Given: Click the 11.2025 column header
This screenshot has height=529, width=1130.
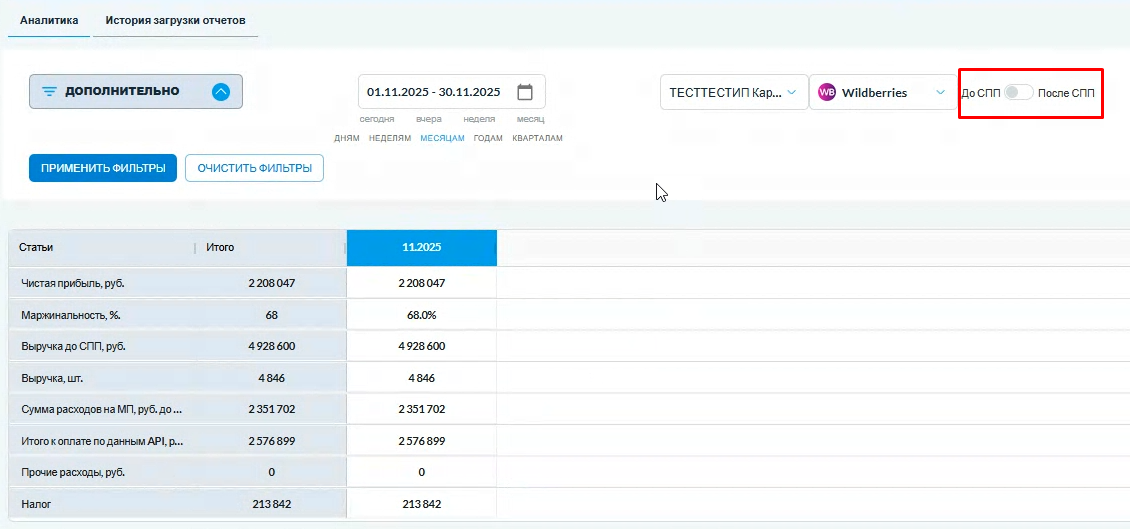Looking at the screenshot, I should [421, 247].
